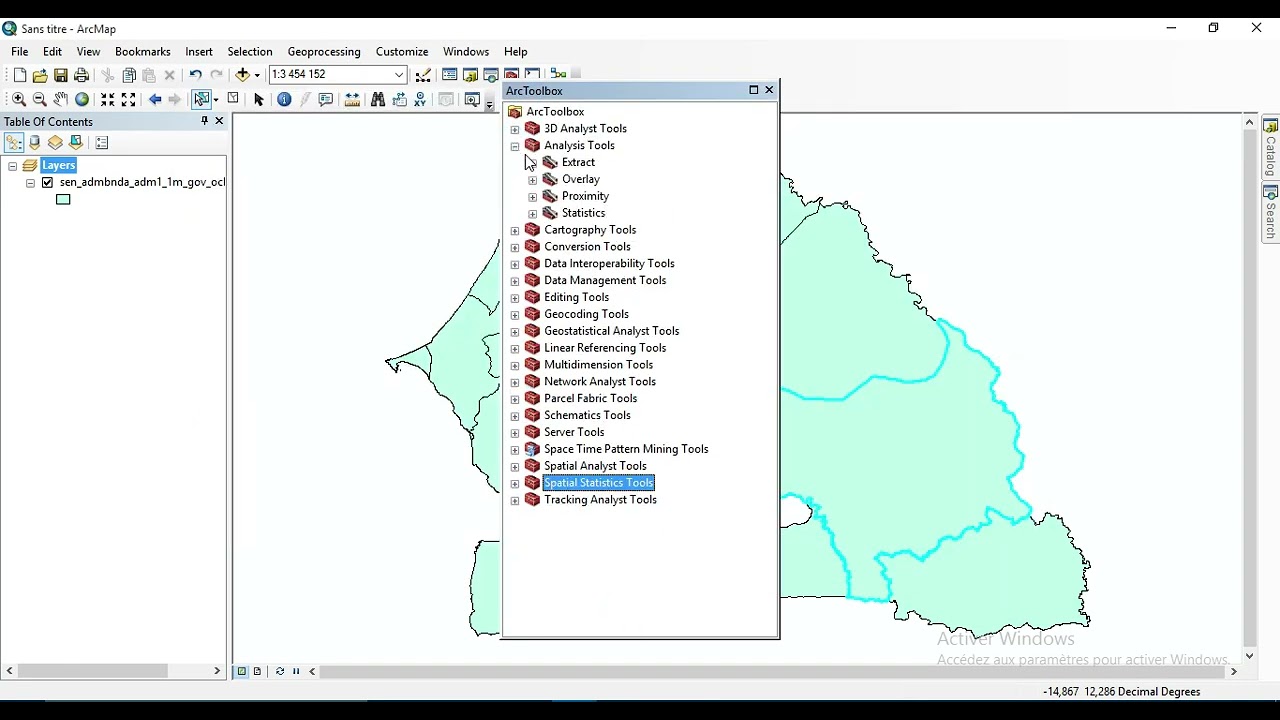Open the File menu
The width and height of the screenshot is (1280, 720).
click(20, 51)
